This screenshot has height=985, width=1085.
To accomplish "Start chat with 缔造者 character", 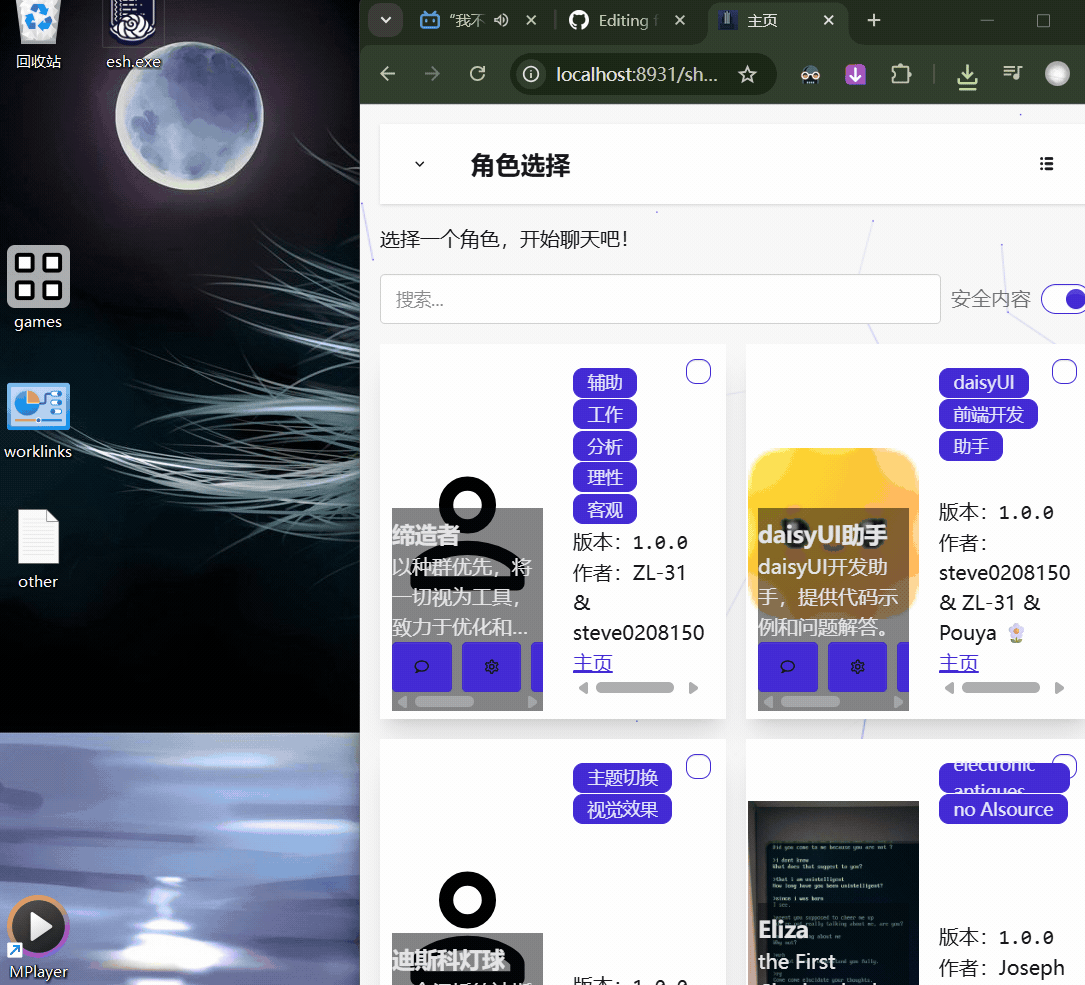I will (x=421, y=667).
